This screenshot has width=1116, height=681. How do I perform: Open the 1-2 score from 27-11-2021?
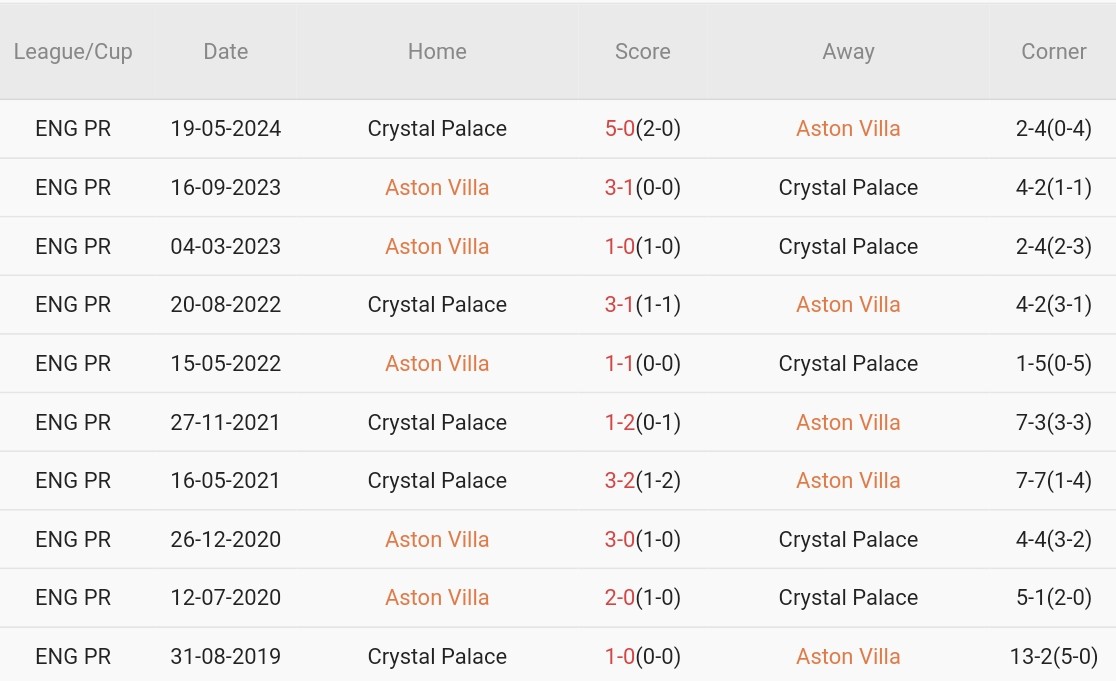(x=620, y=423)
